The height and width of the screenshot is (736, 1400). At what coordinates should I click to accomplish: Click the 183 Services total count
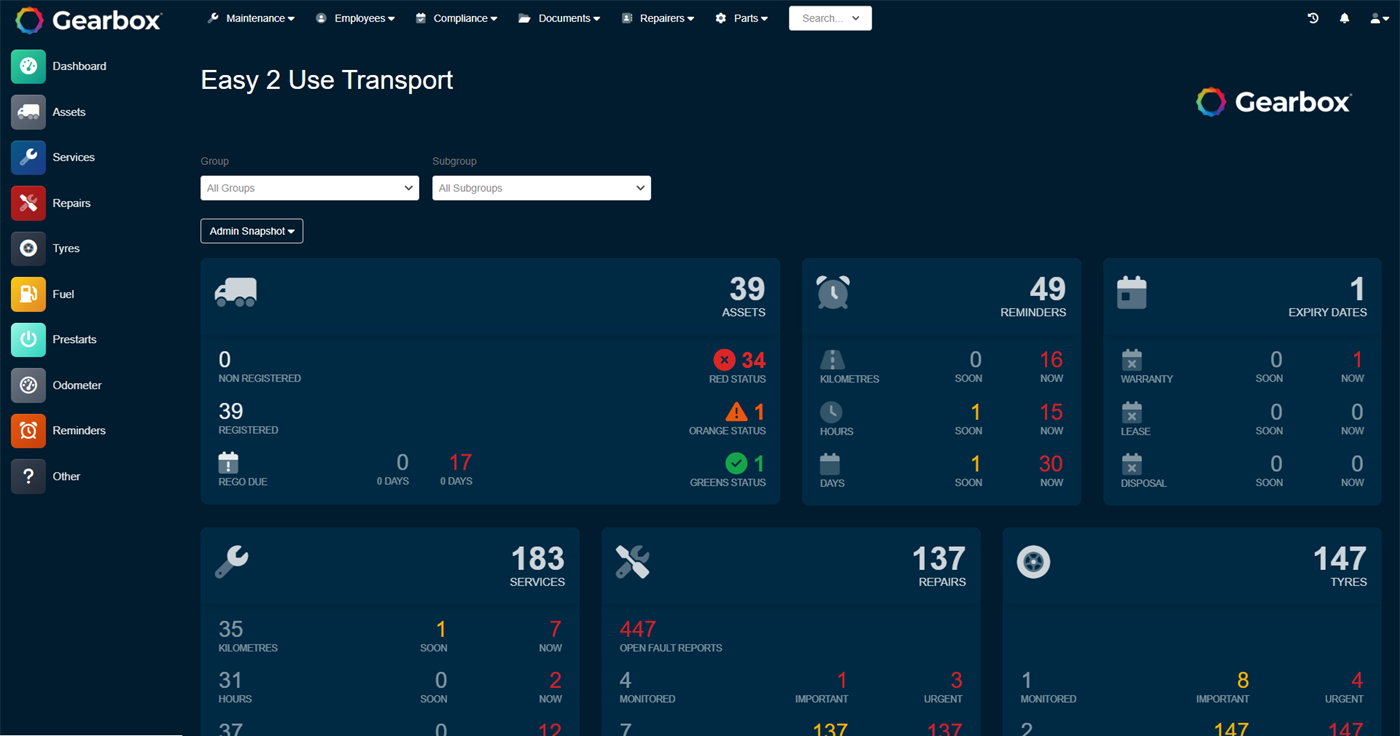pyautogui.click(x=538, y=558)
